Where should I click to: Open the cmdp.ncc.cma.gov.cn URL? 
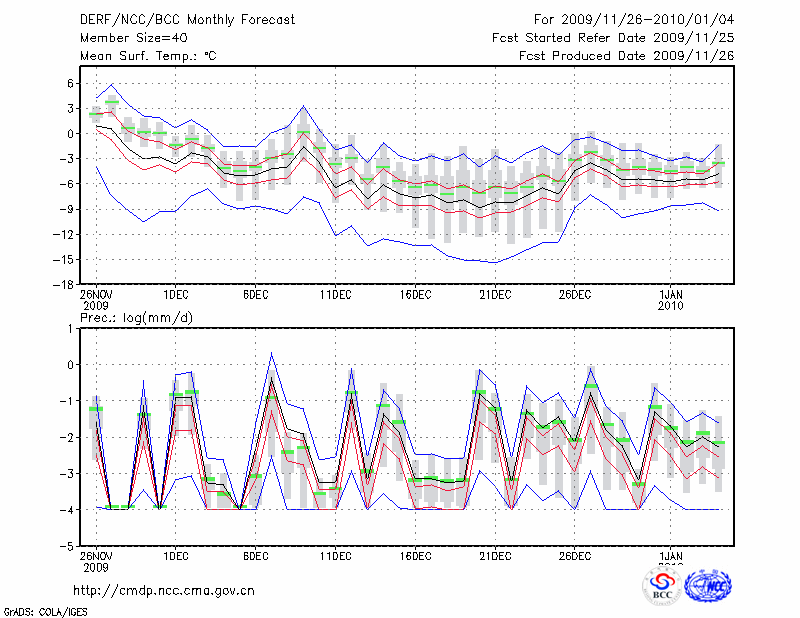[164, 590]
